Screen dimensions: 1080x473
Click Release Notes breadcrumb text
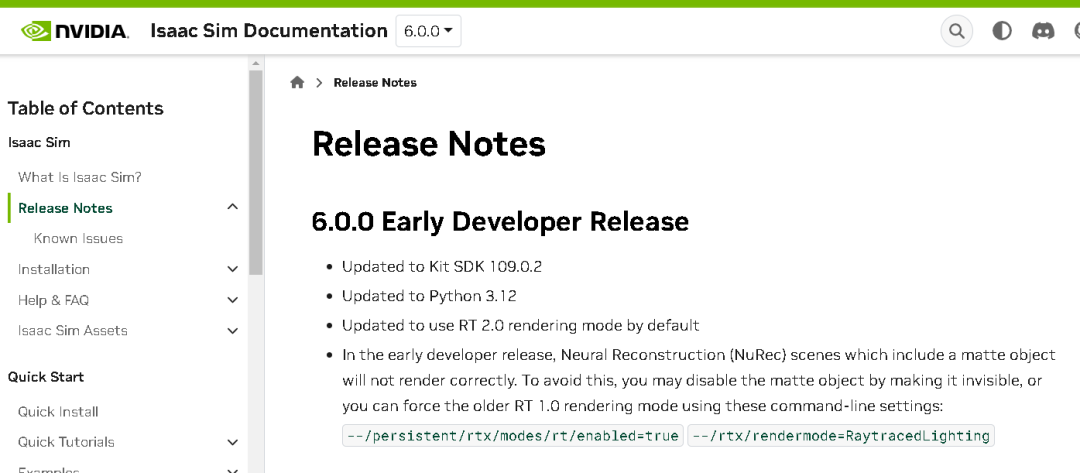tap(375, 83)
